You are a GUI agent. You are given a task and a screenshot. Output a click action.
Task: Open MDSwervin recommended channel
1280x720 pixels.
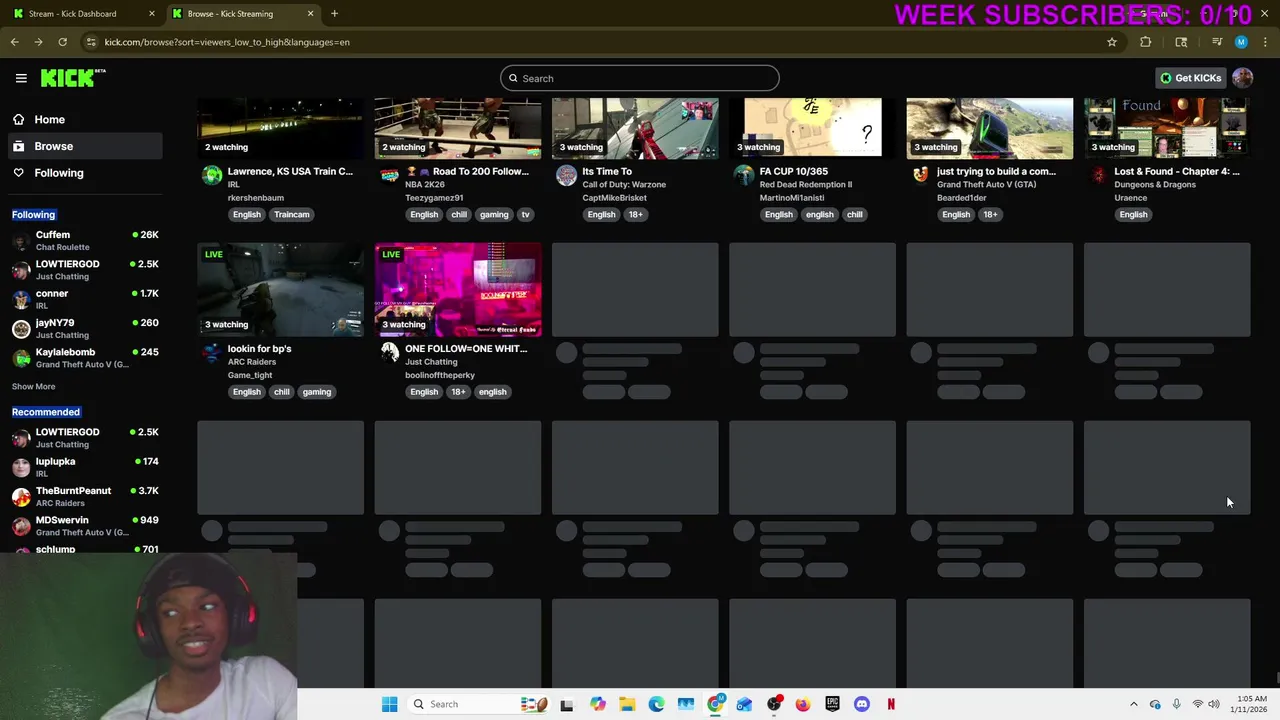point(85,526)
